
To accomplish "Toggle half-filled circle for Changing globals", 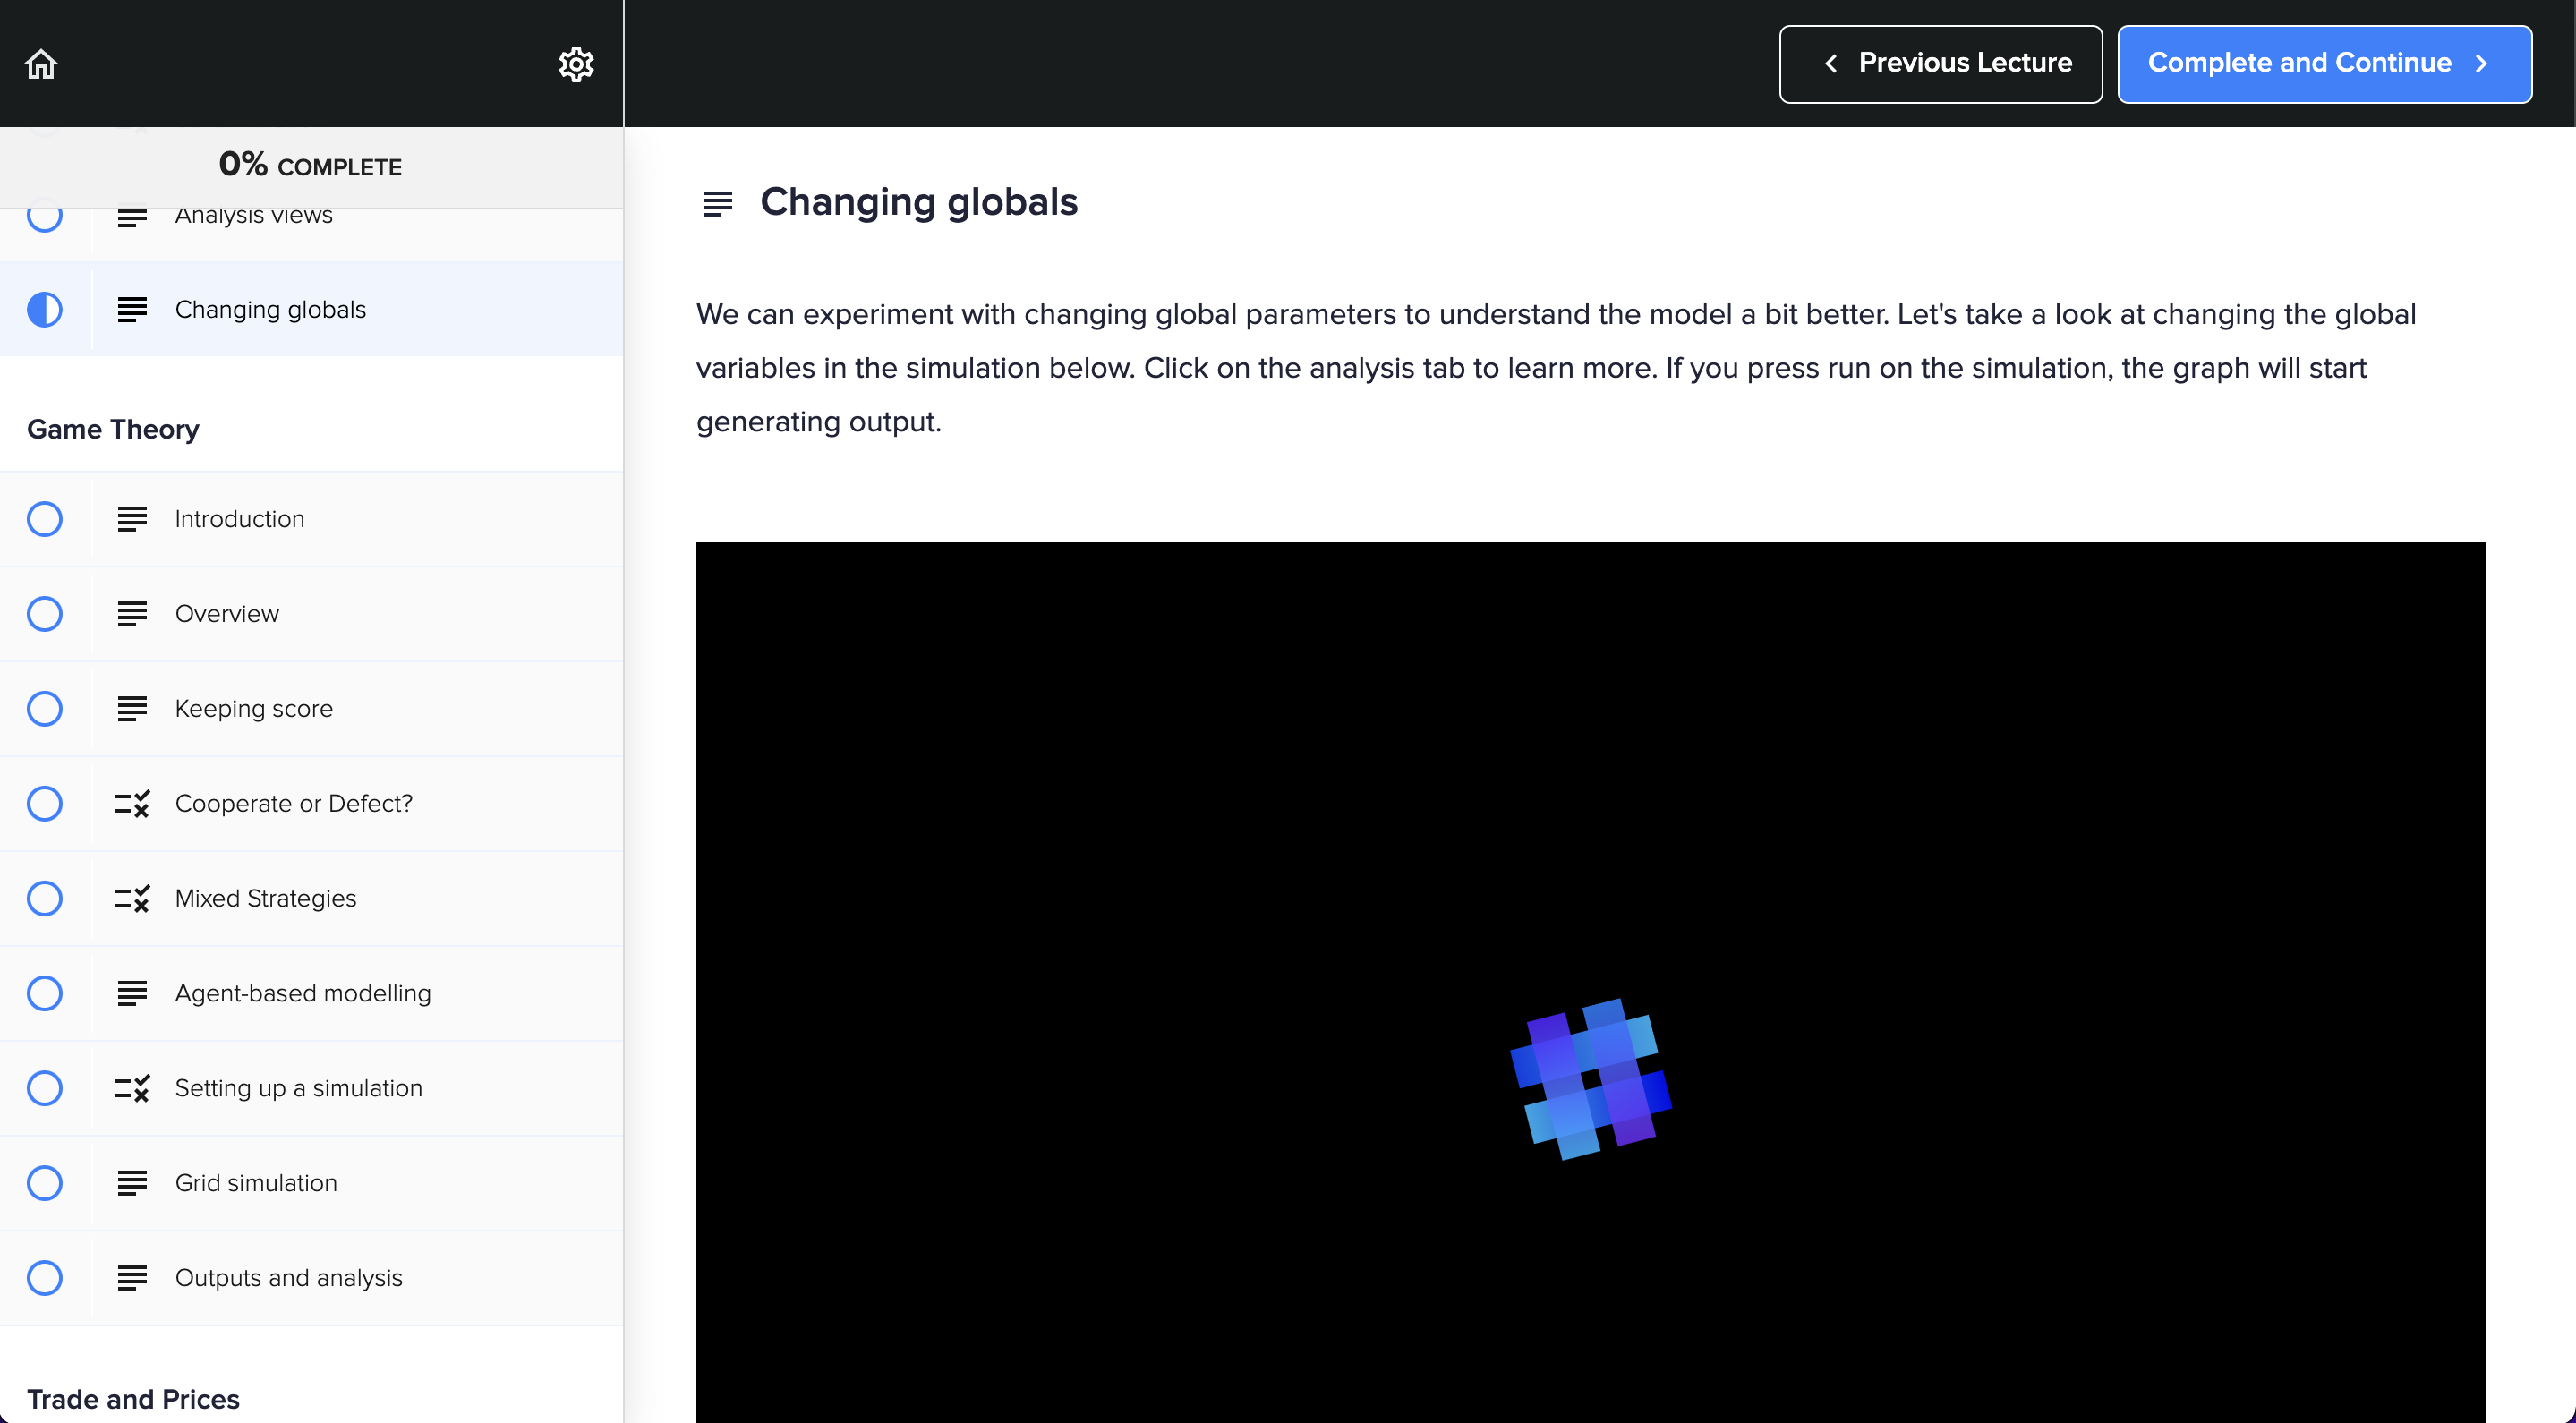I will pyautogui.click(x=44, y=310).
